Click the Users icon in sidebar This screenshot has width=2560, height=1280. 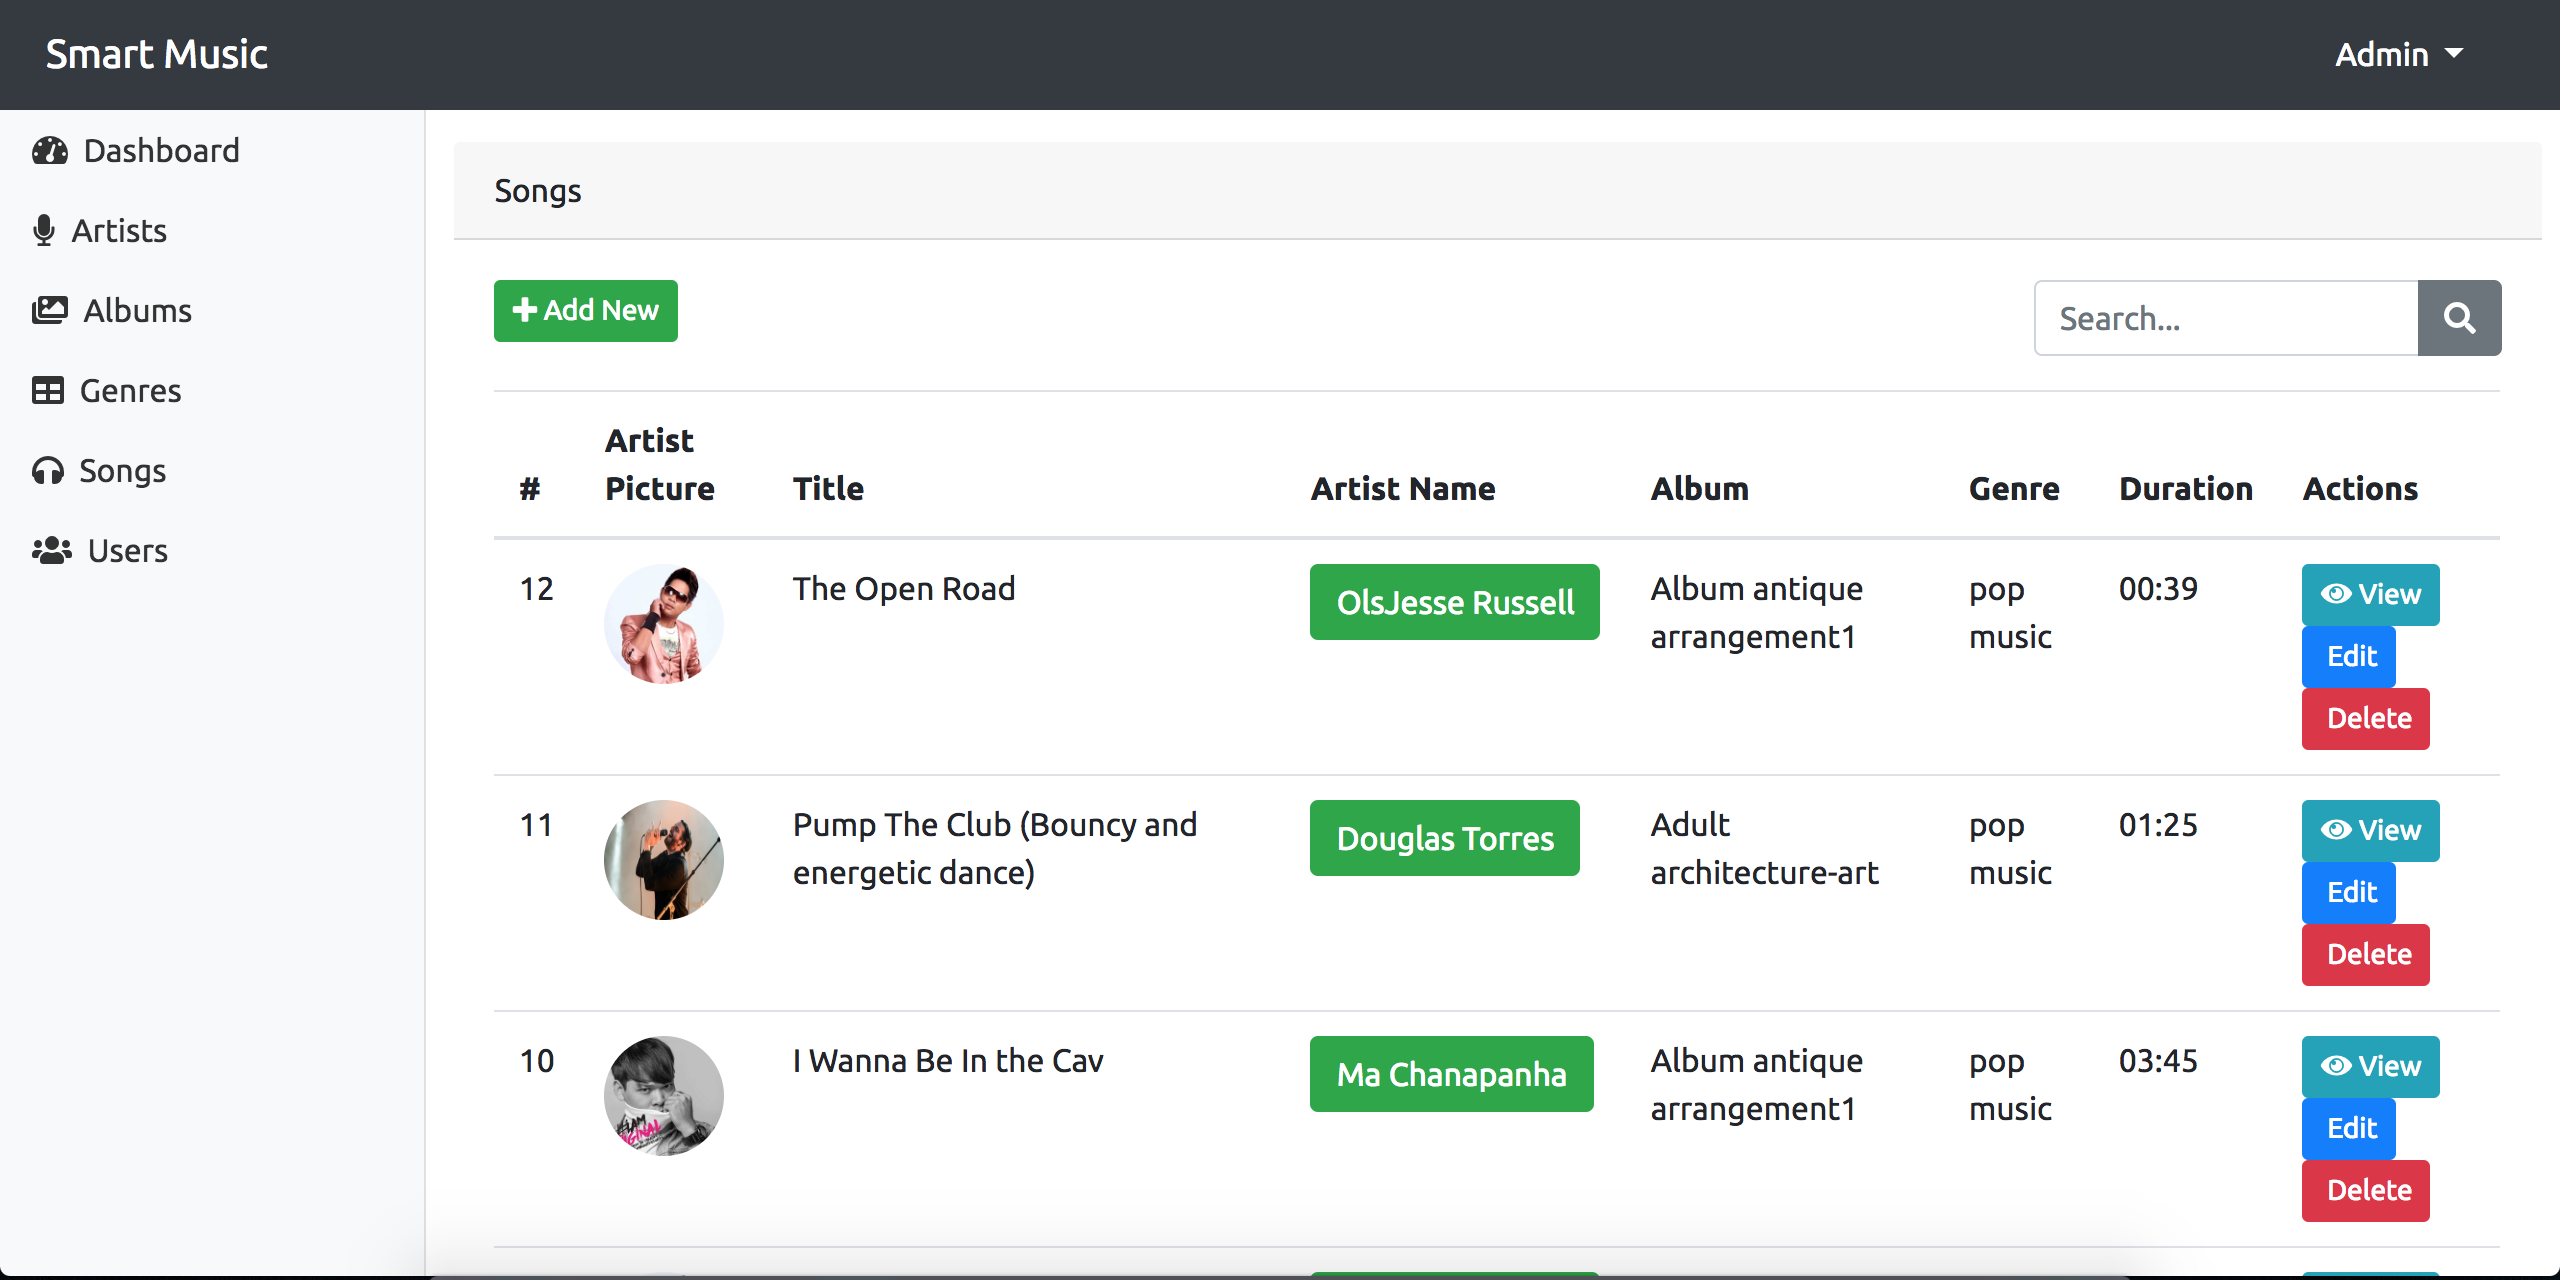point(49,550)
